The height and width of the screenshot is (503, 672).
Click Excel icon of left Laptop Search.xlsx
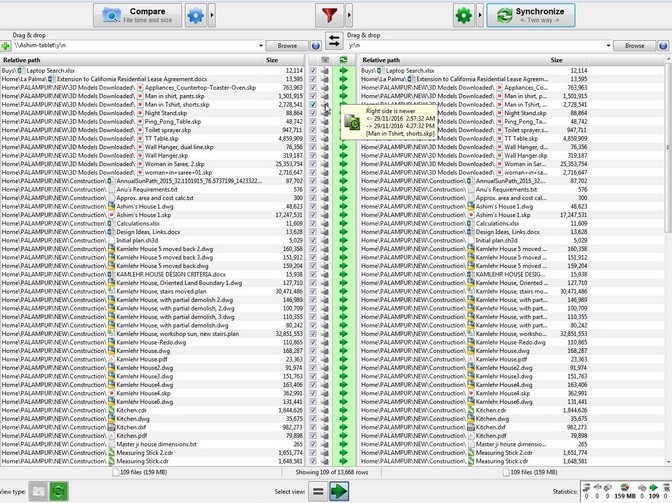[x=20, y=71]
